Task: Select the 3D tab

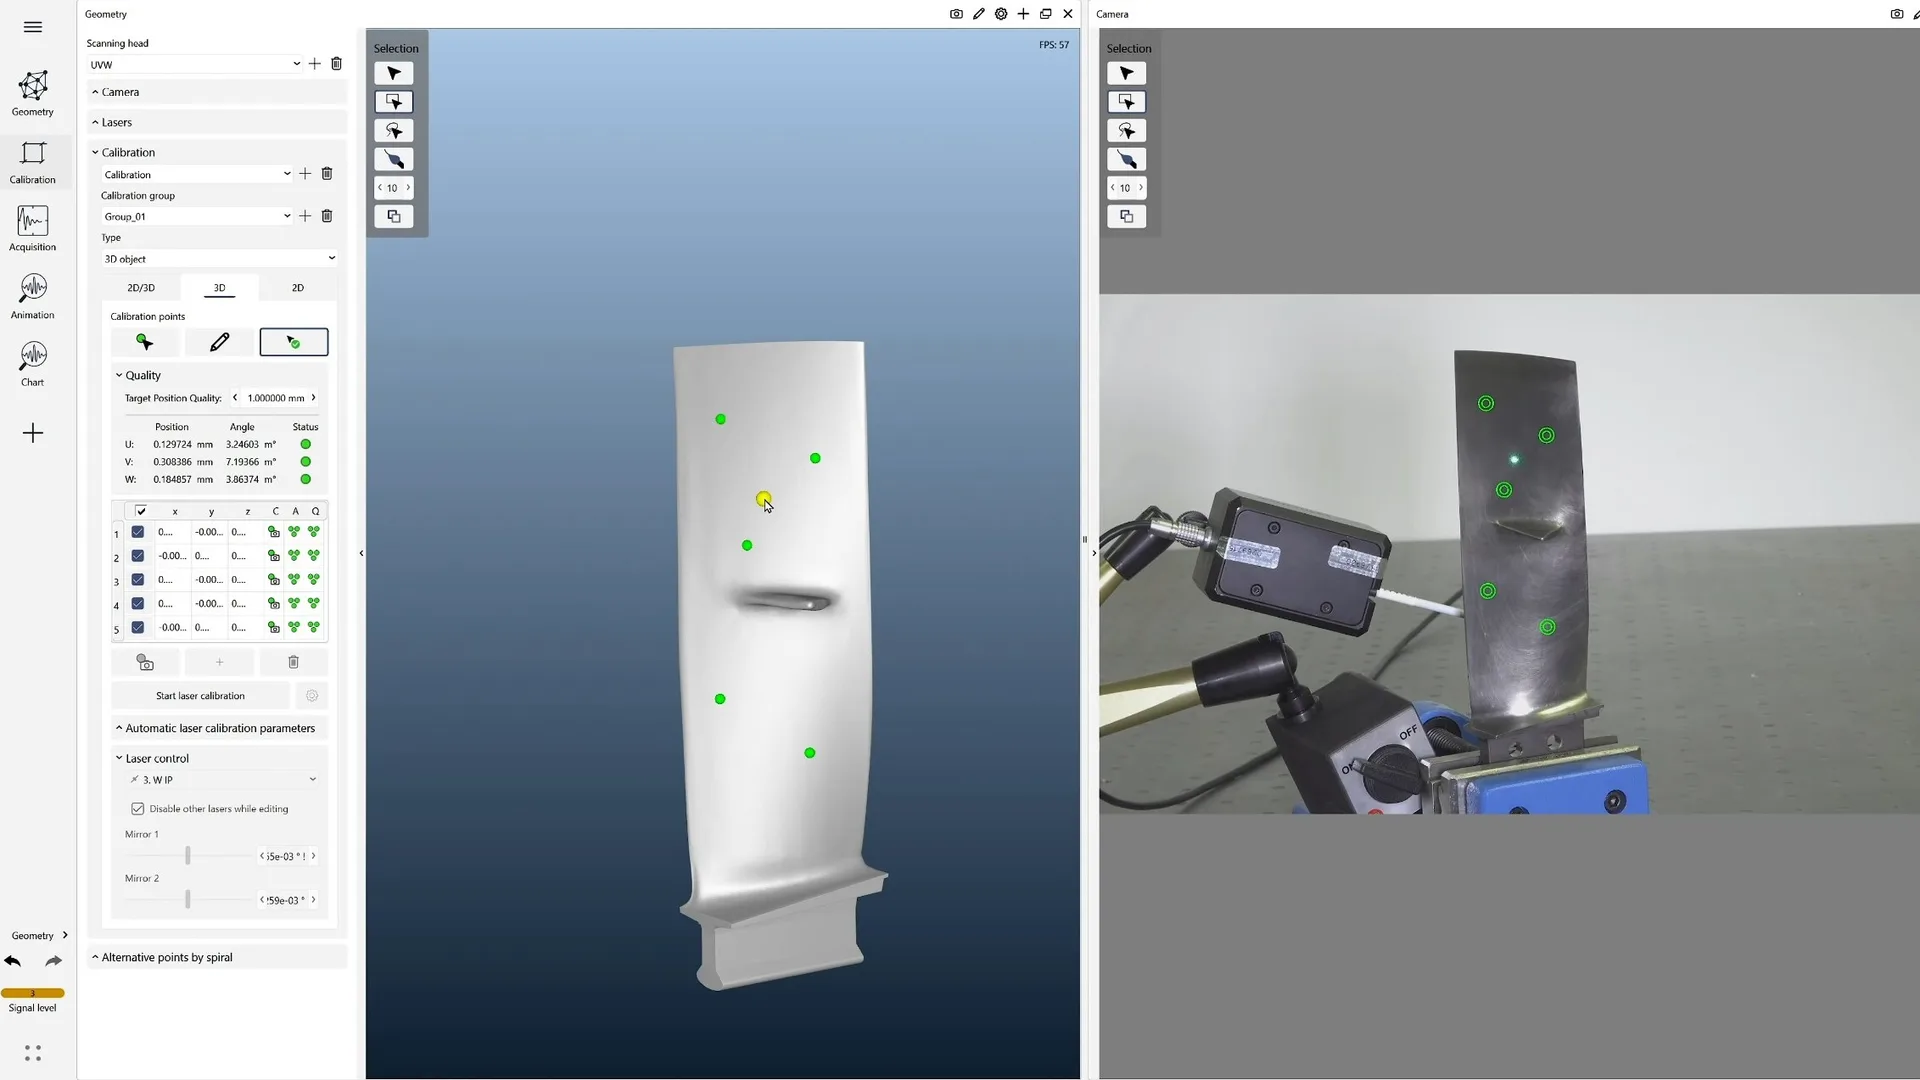Action: pos(219,288)
